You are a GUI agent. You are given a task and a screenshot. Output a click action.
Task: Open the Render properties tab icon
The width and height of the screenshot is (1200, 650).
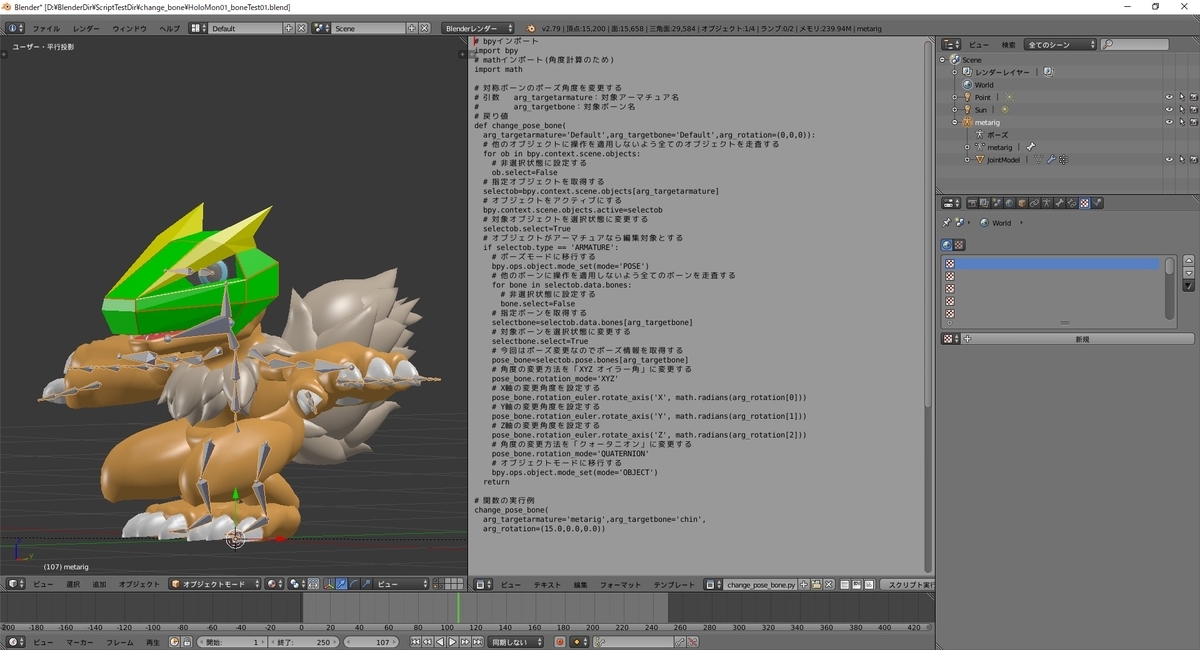click(x=973, y=203)
